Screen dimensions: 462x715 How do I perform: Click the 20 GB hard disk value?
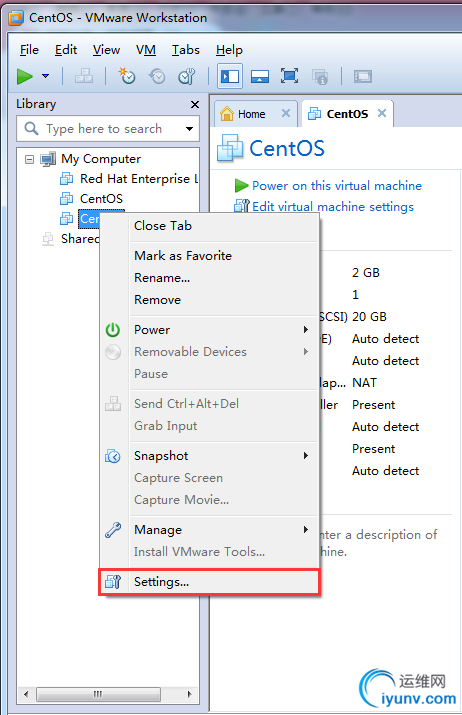pos(369,316)
